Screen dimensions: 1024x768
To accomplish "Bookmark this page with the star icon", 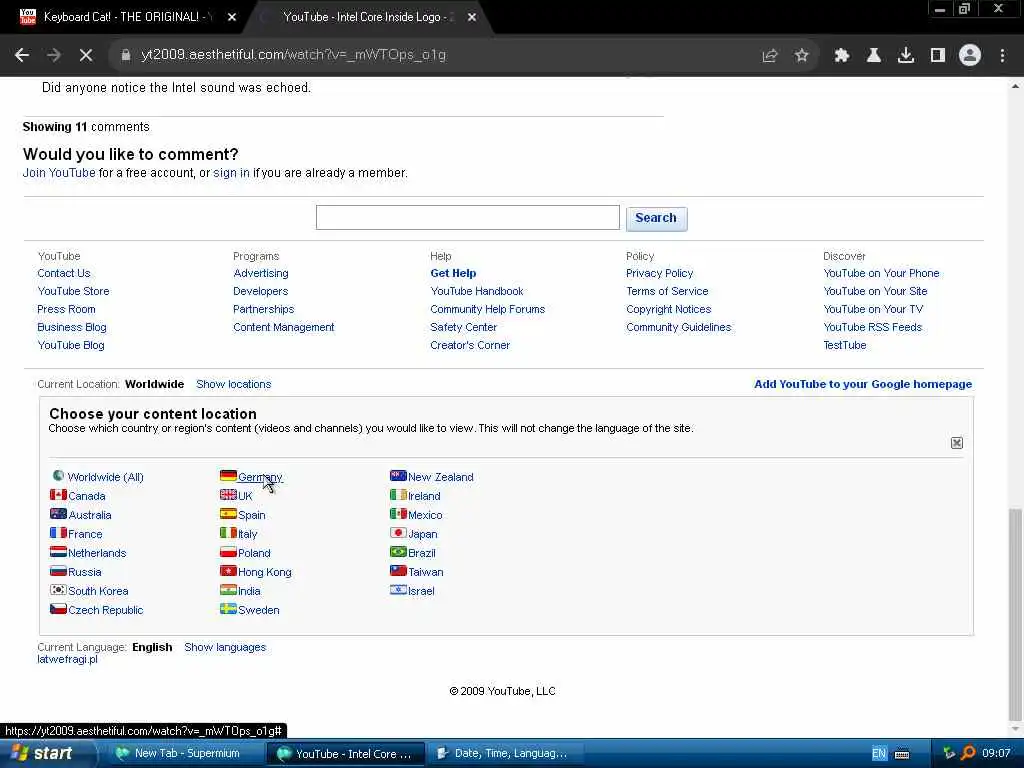I will 802,56.
